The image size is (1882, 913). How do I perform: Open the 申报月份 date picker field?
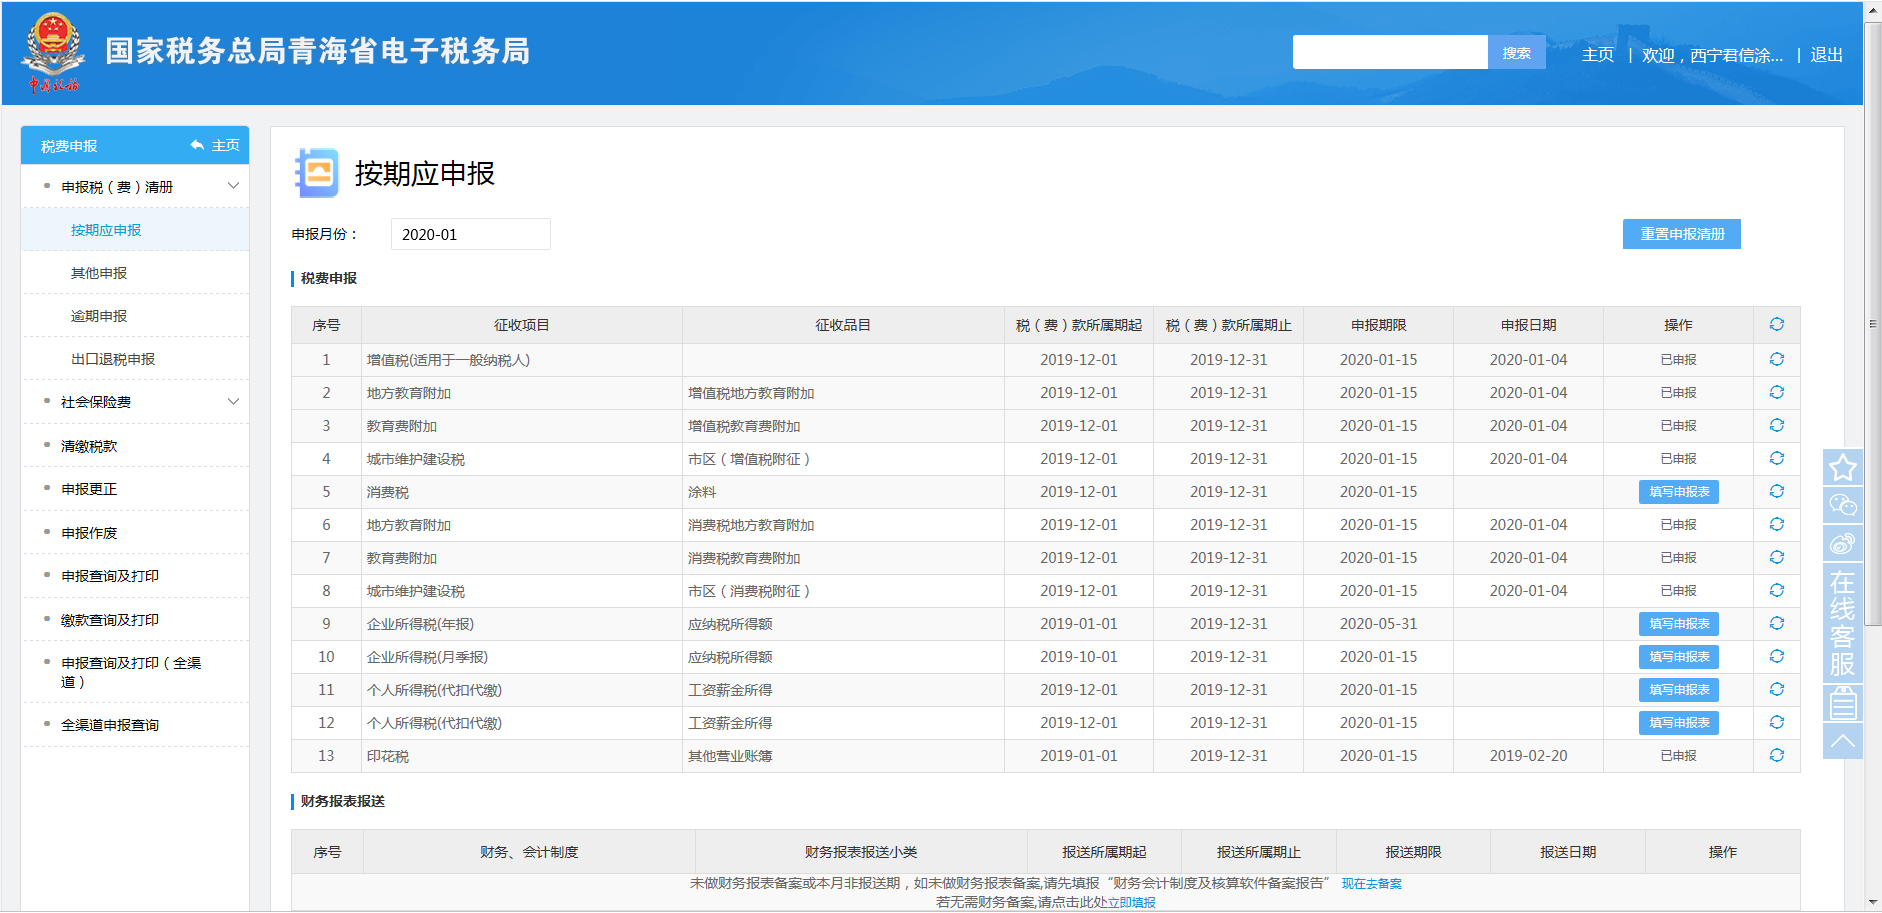click(470, 234)
